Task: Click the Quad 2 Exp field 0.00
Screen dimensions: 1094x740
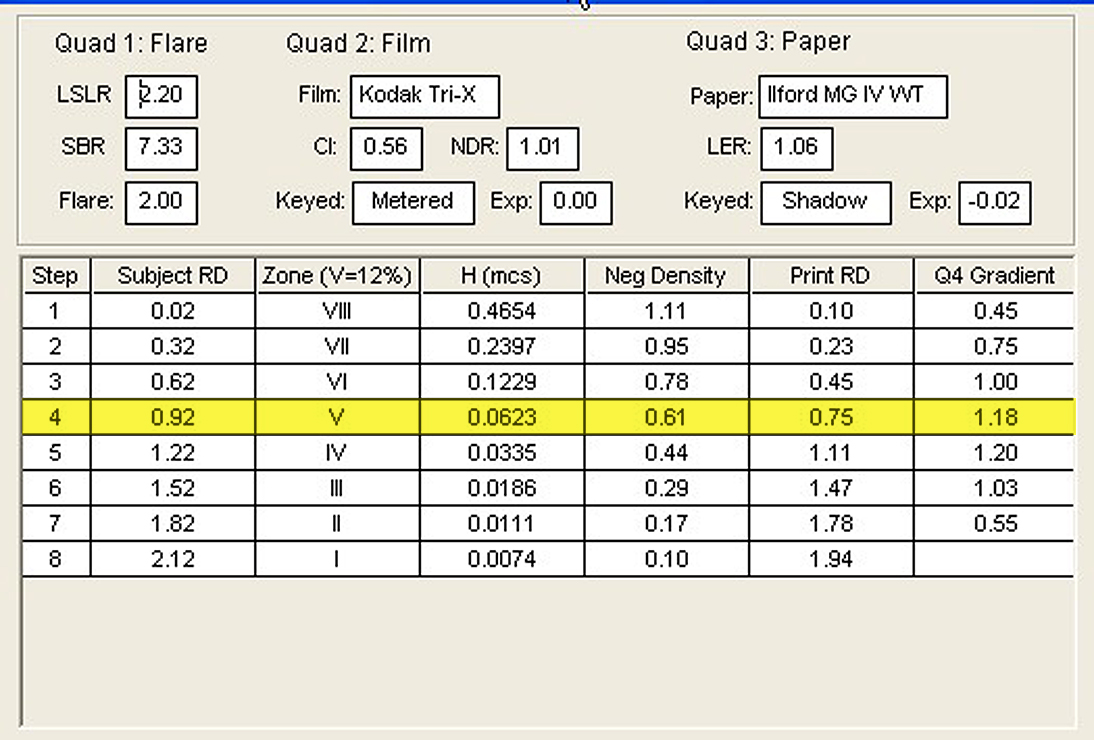Action: pos(576,202)
